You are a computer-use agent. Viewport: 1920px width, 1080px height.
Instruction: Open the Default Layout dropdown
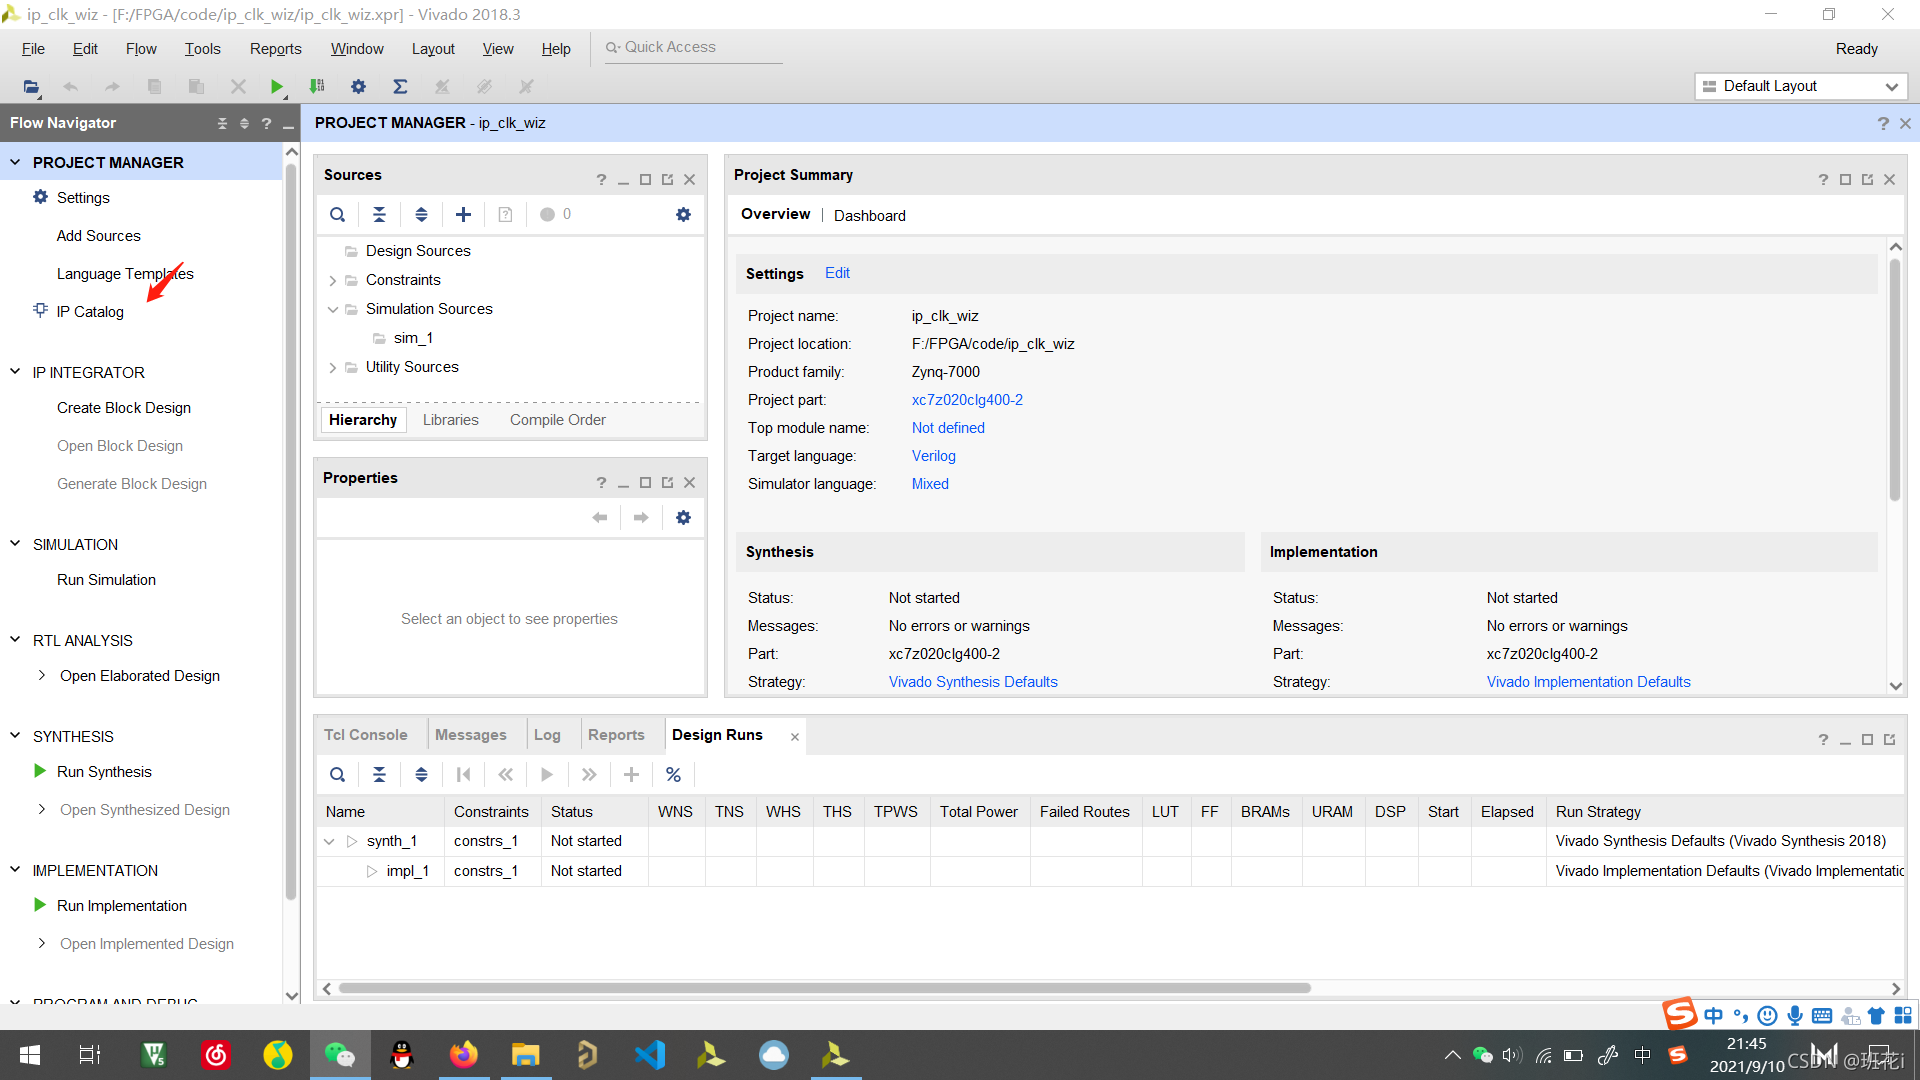pyautogui.click(x=1801, y=86)
